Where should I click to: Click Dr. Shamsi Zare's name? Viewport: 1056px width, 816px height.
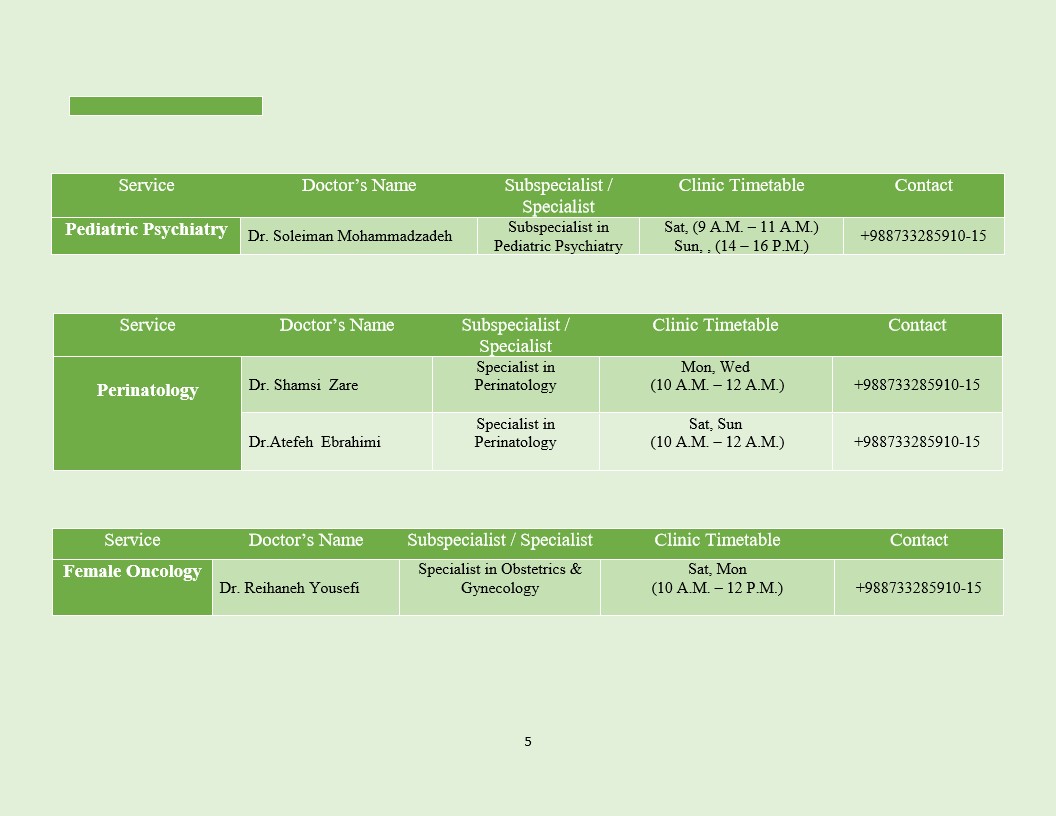(x=303, y=386)
